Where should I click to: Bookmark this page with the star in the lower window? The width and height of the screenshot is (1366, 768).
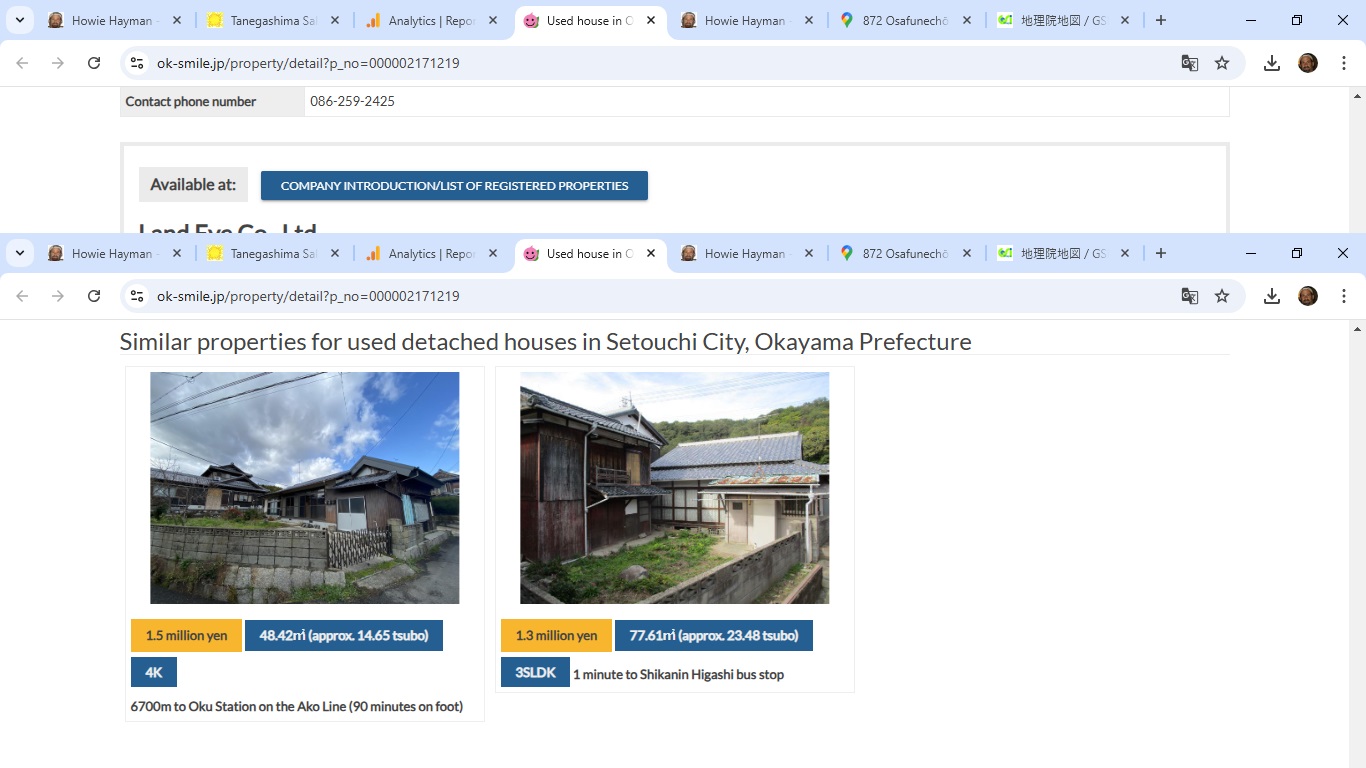coord(1221,296)
